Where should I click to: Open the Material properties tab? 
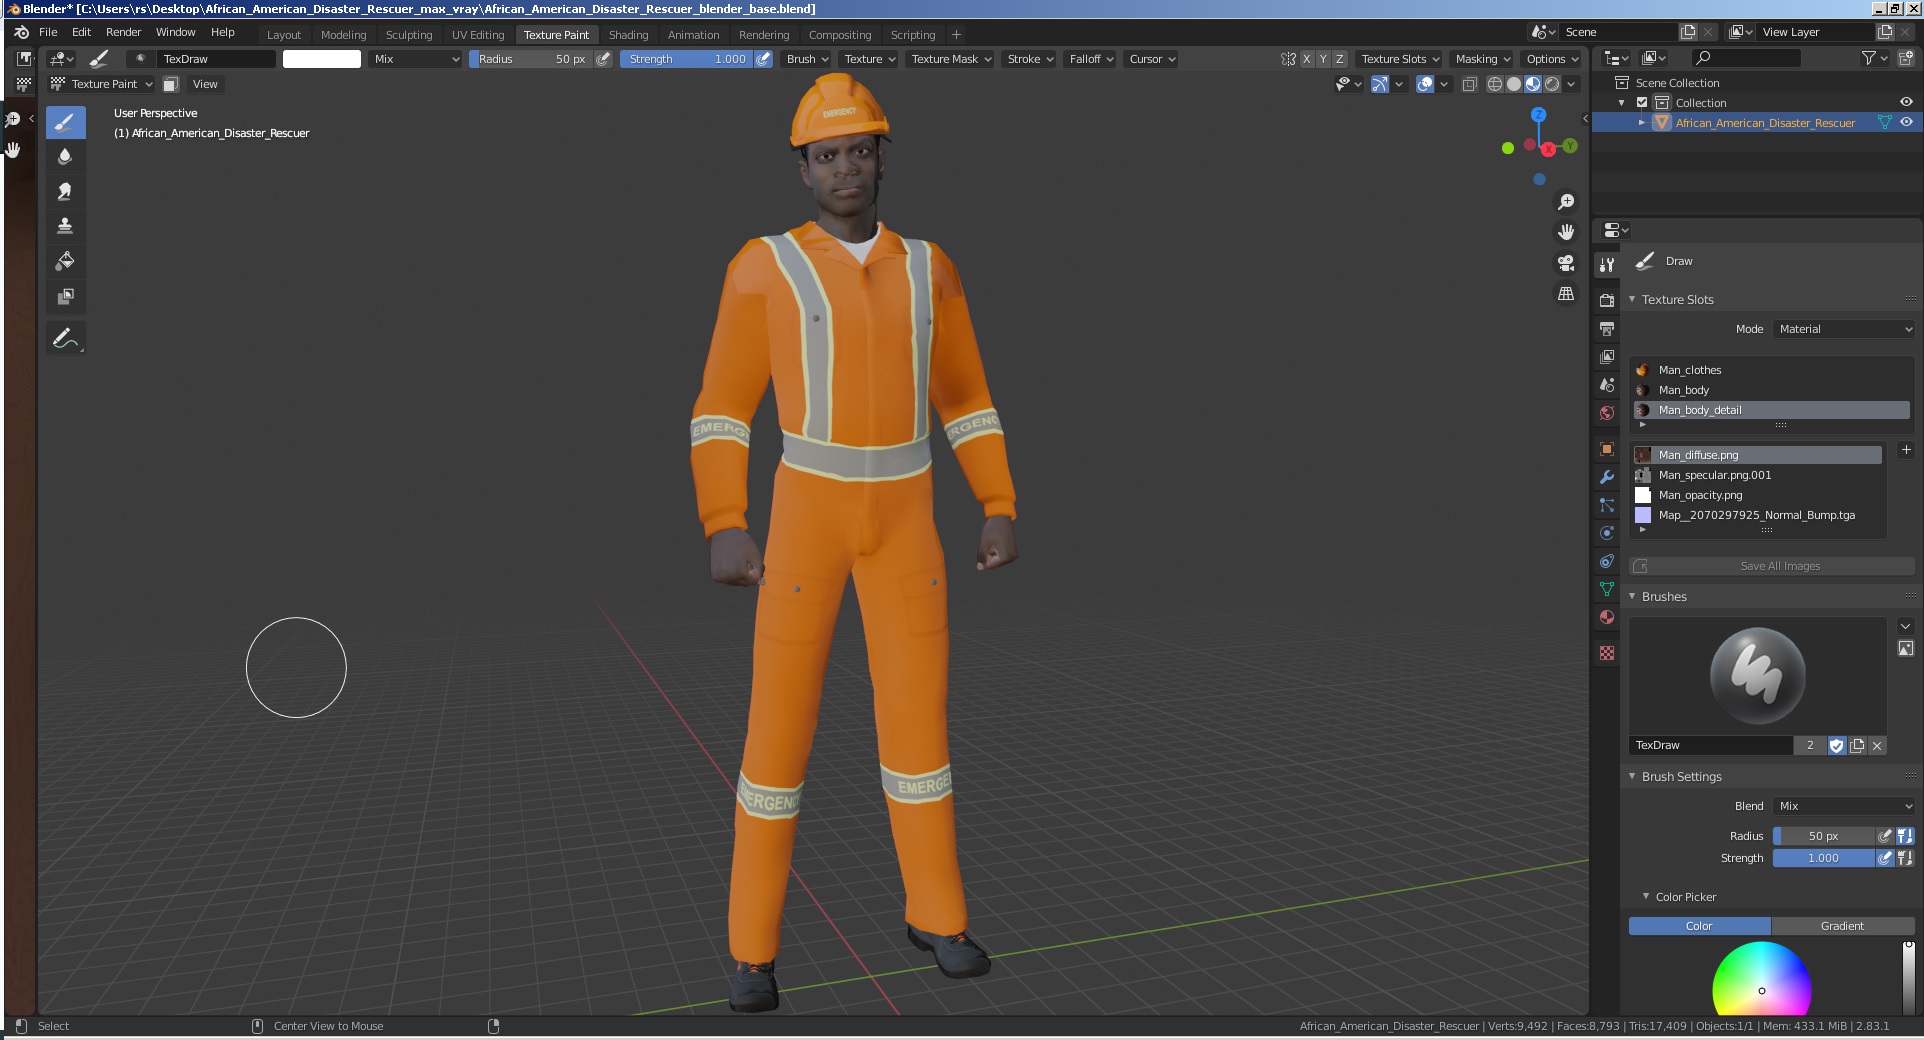pos(1607,617)
